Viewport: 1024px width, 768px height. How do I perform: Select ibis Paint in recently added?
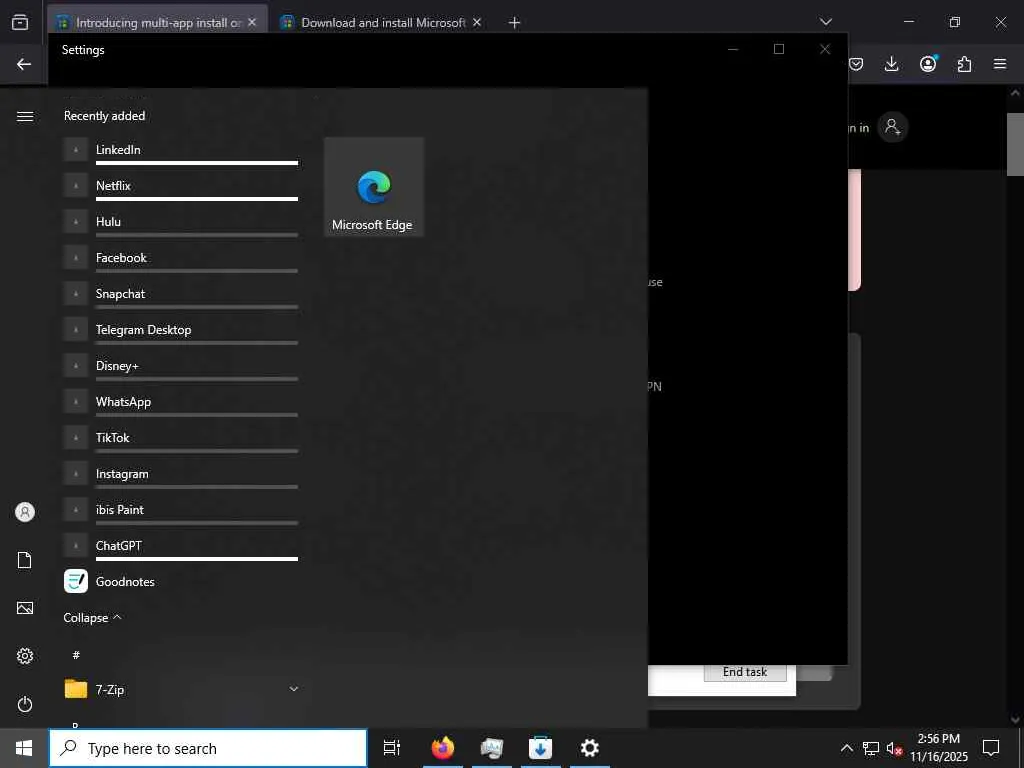pos(181,509)
